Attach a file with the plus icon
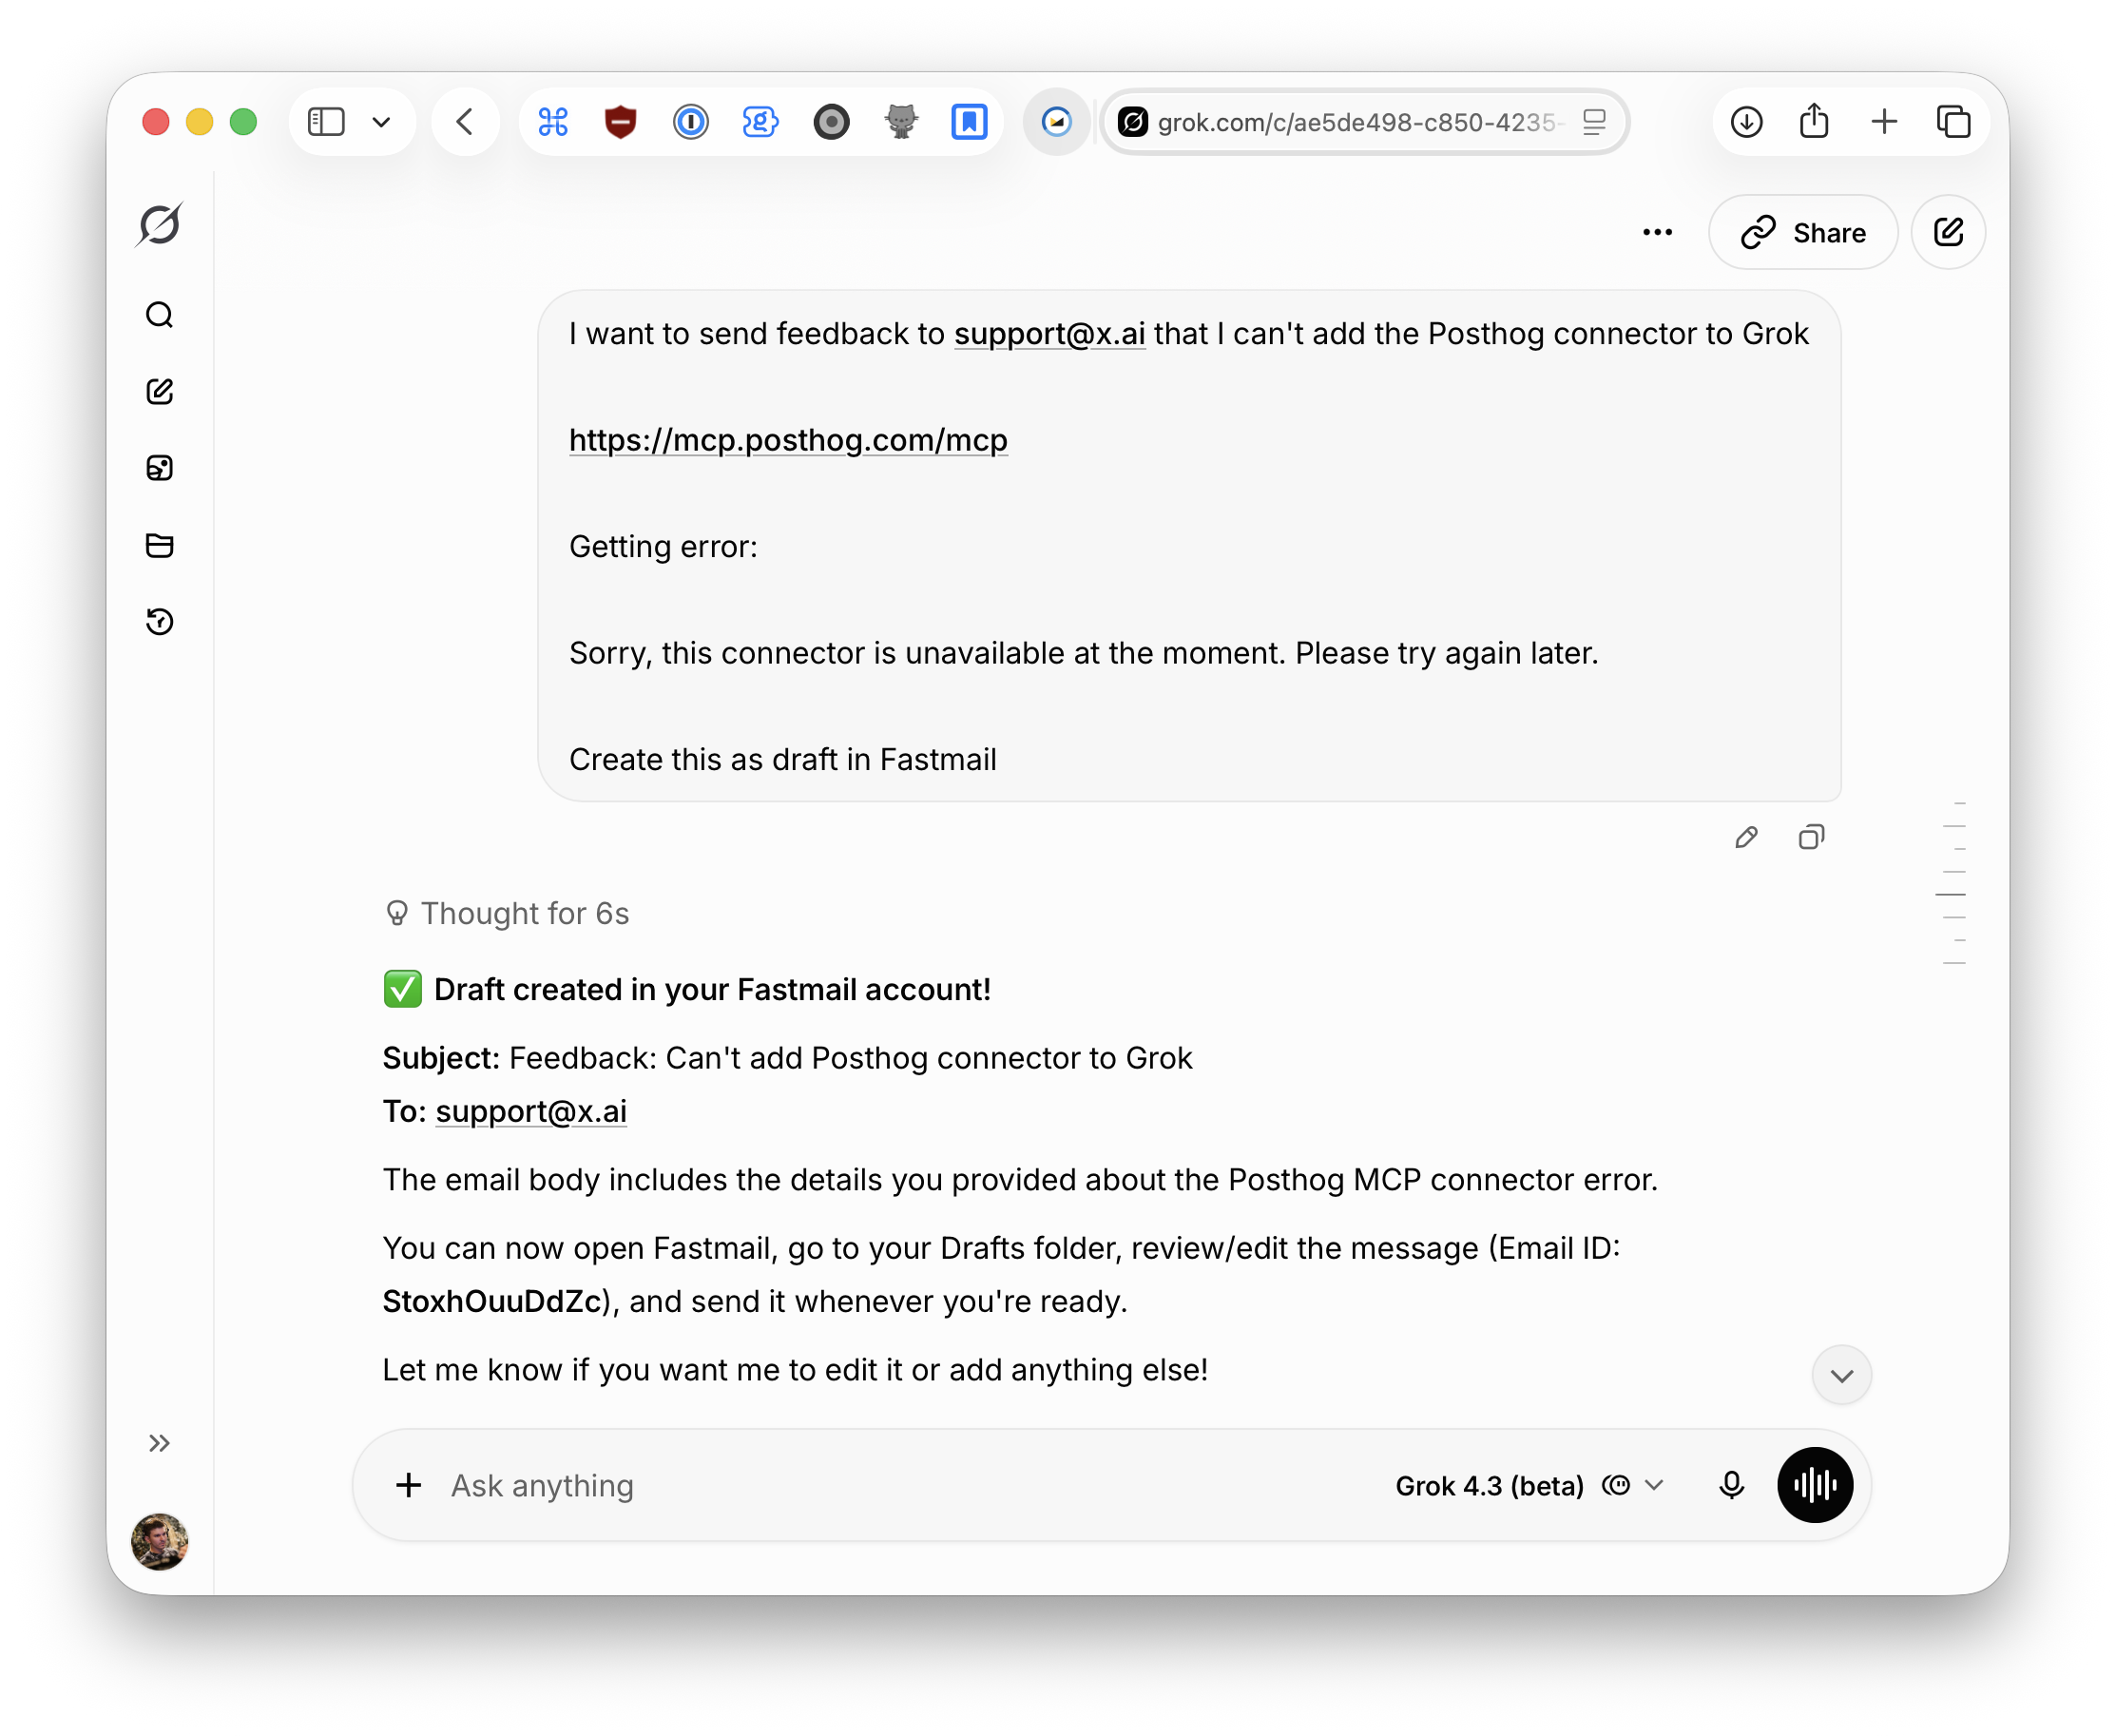 [x=408, y=1485]
